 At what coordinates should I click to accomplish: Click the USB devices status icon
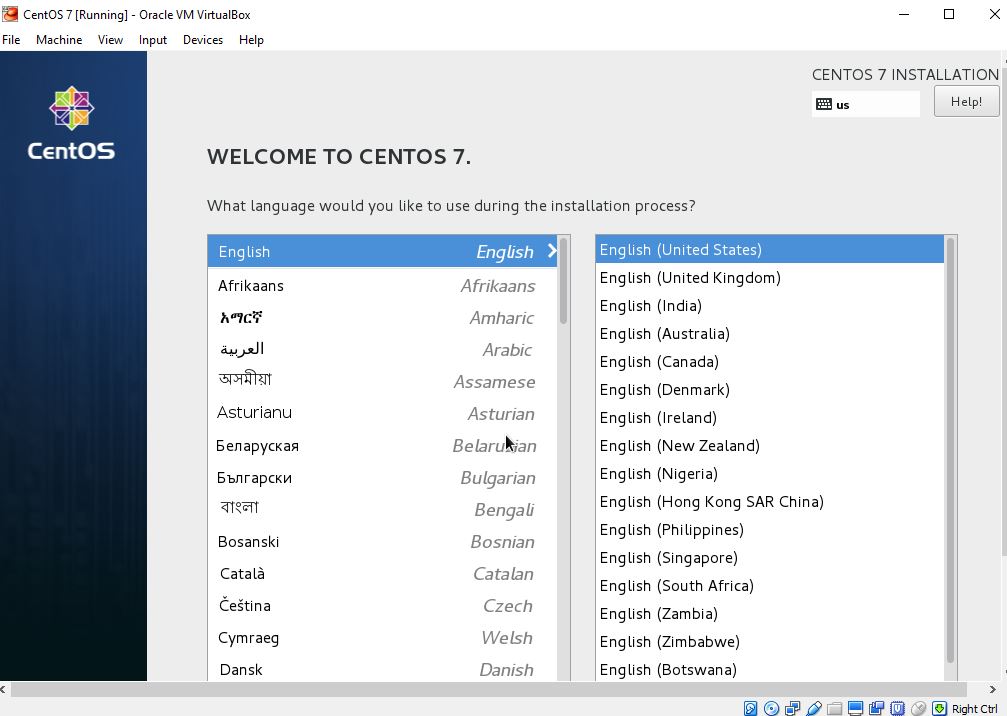[x=813, y=708]
